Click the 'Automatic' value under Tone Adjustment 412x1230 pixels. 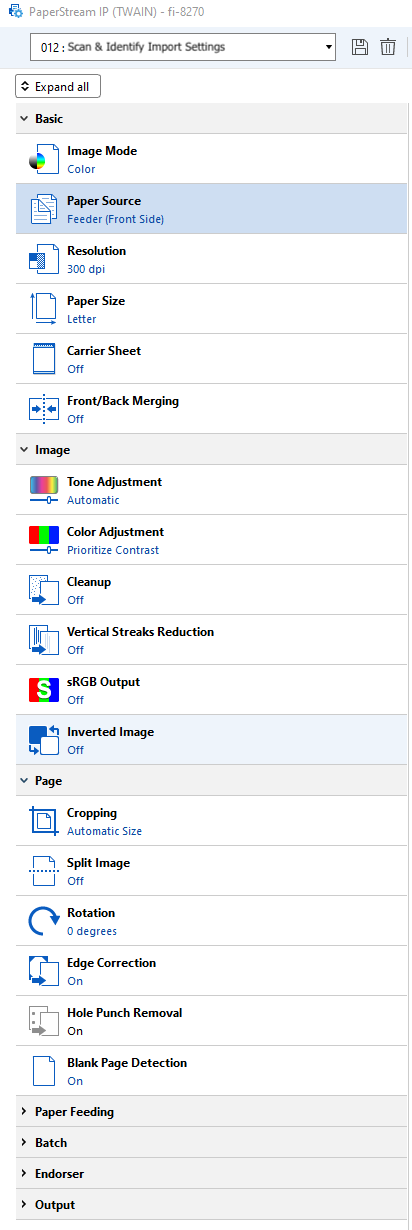[x=93, y=500]
